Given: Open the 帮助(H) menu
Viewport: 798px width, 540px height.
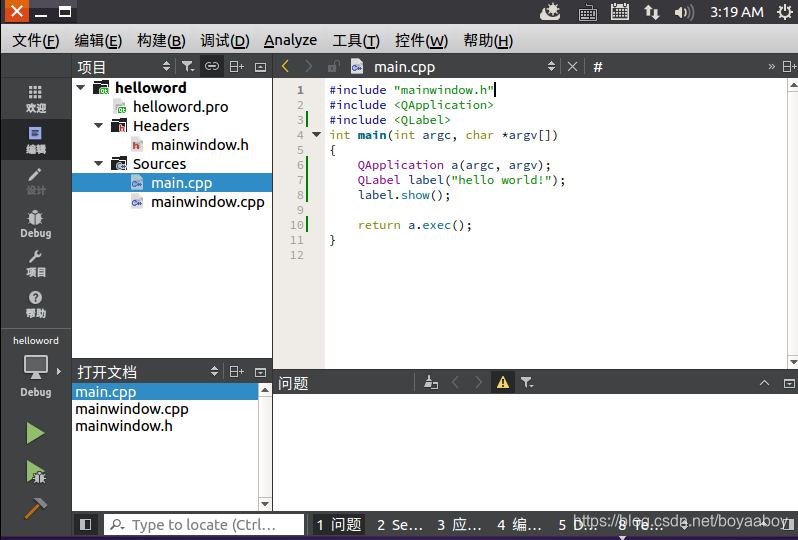Looking at the screenshot, I should tap(488, 41).
